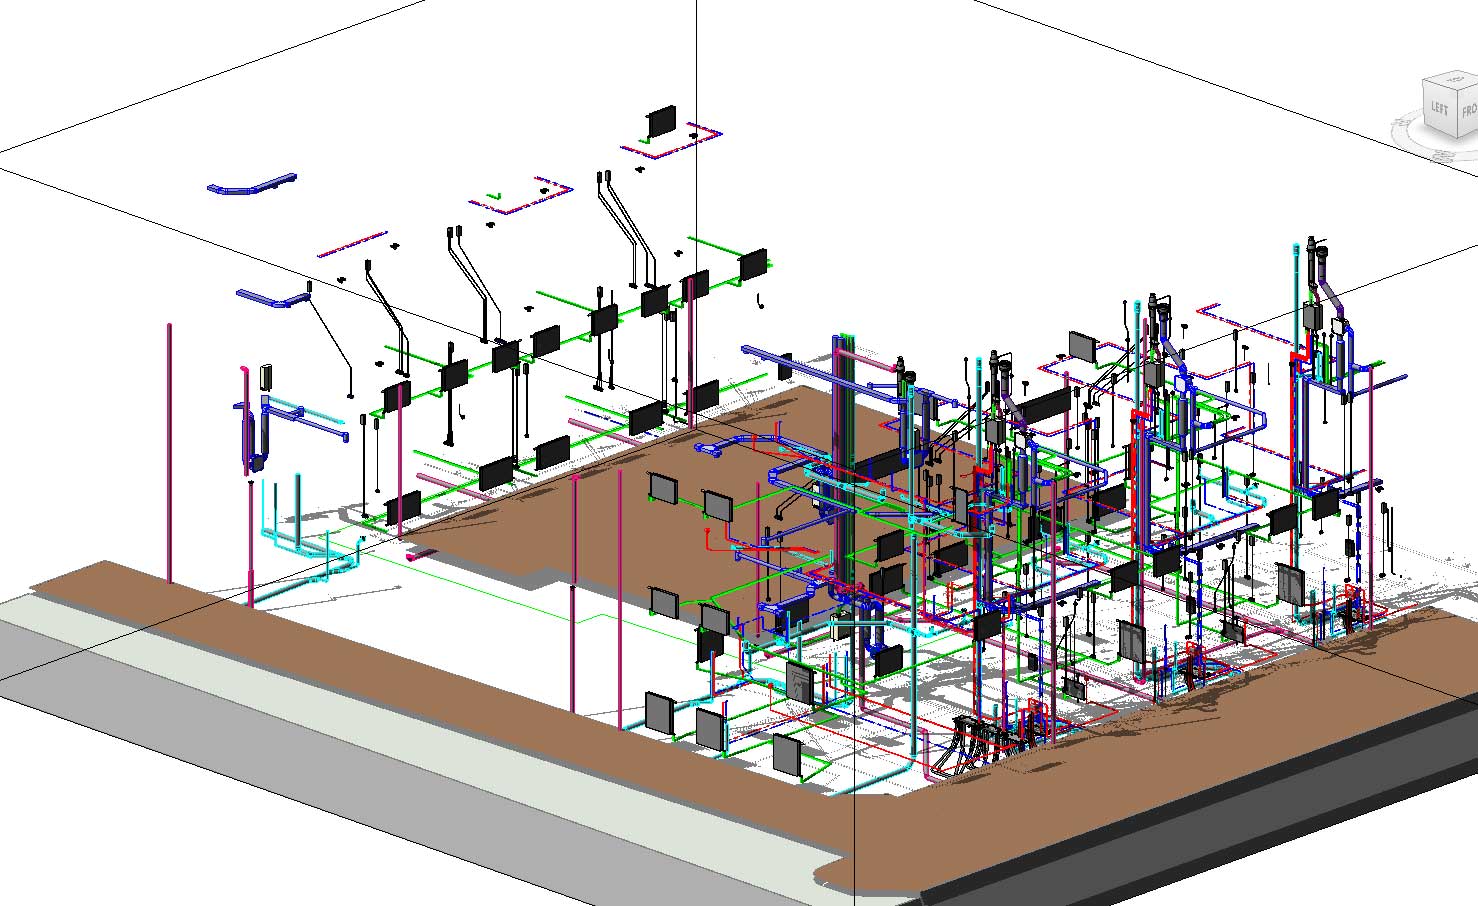
Task: Click the LEFT face of the ViewCube
Action: [1438, 107]
